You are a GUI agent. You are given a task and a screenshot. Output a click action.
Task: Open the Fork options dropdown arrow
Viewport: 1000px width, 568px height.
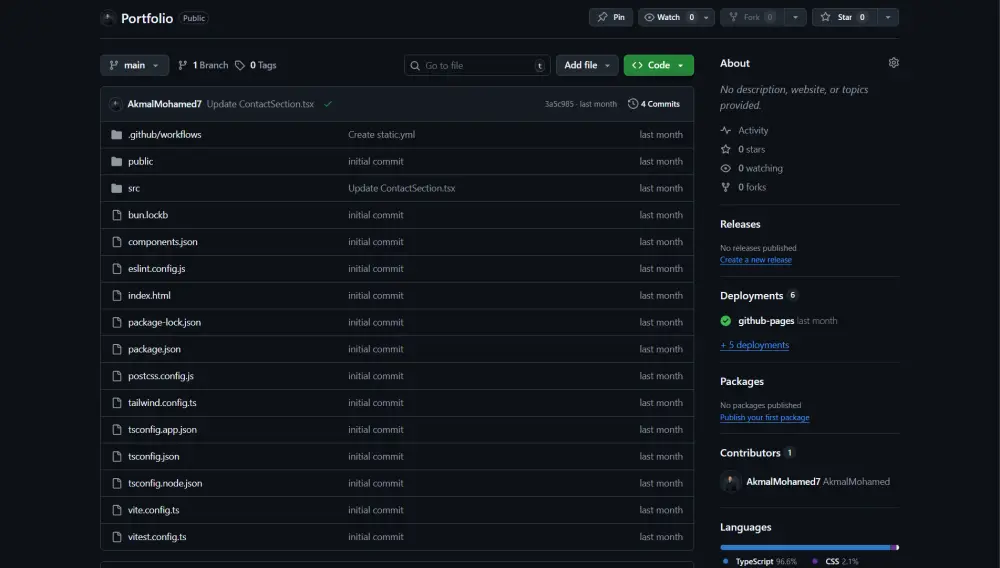tap(795, 17)
